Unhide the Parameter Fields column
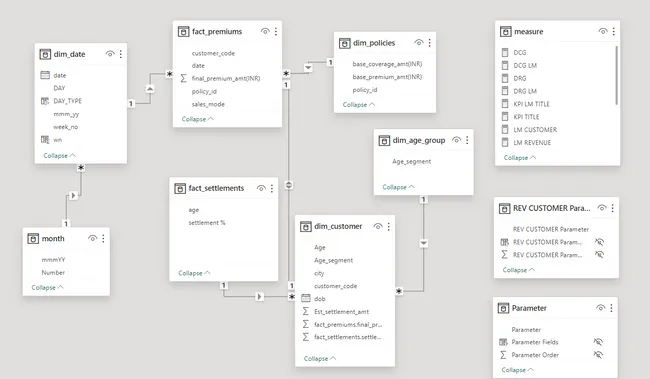 click(598, 342)
